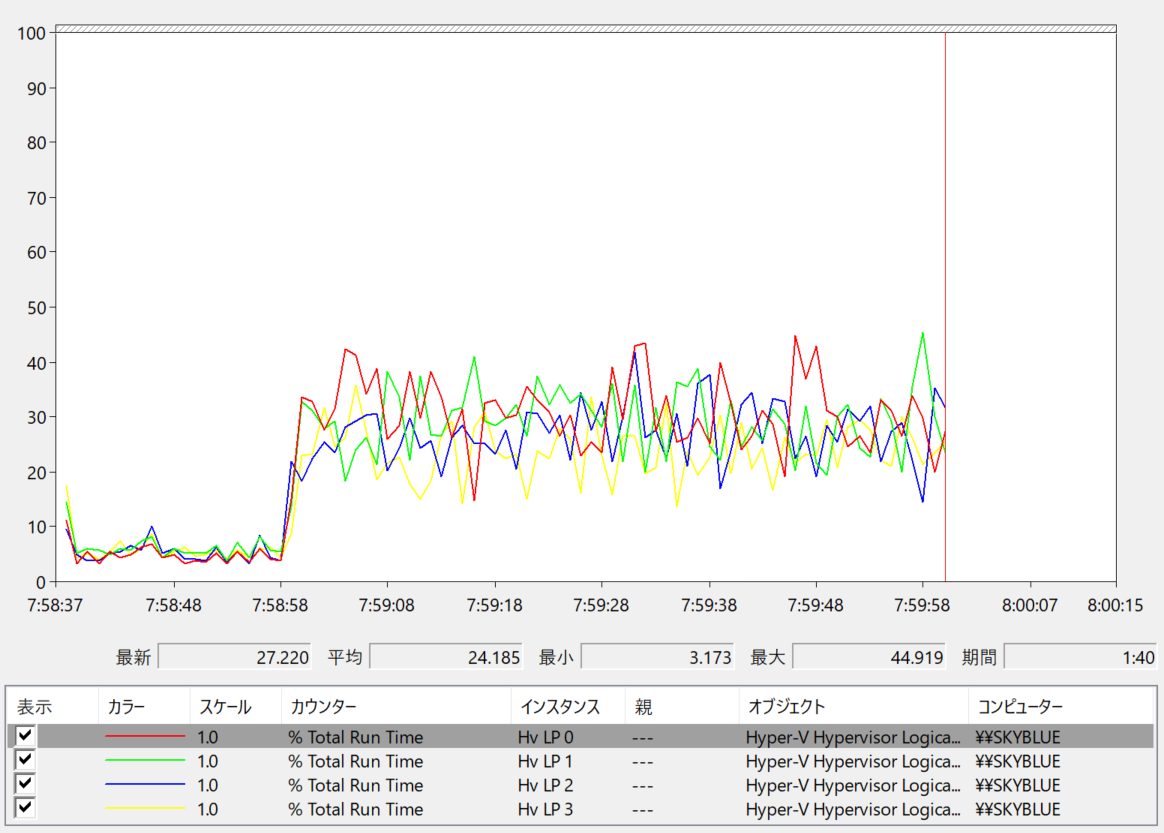The height and width of the screenshot is (833, 1164).
Task: Uncheck the Hv LP 1 display checkbox
Action: point(24,760)
